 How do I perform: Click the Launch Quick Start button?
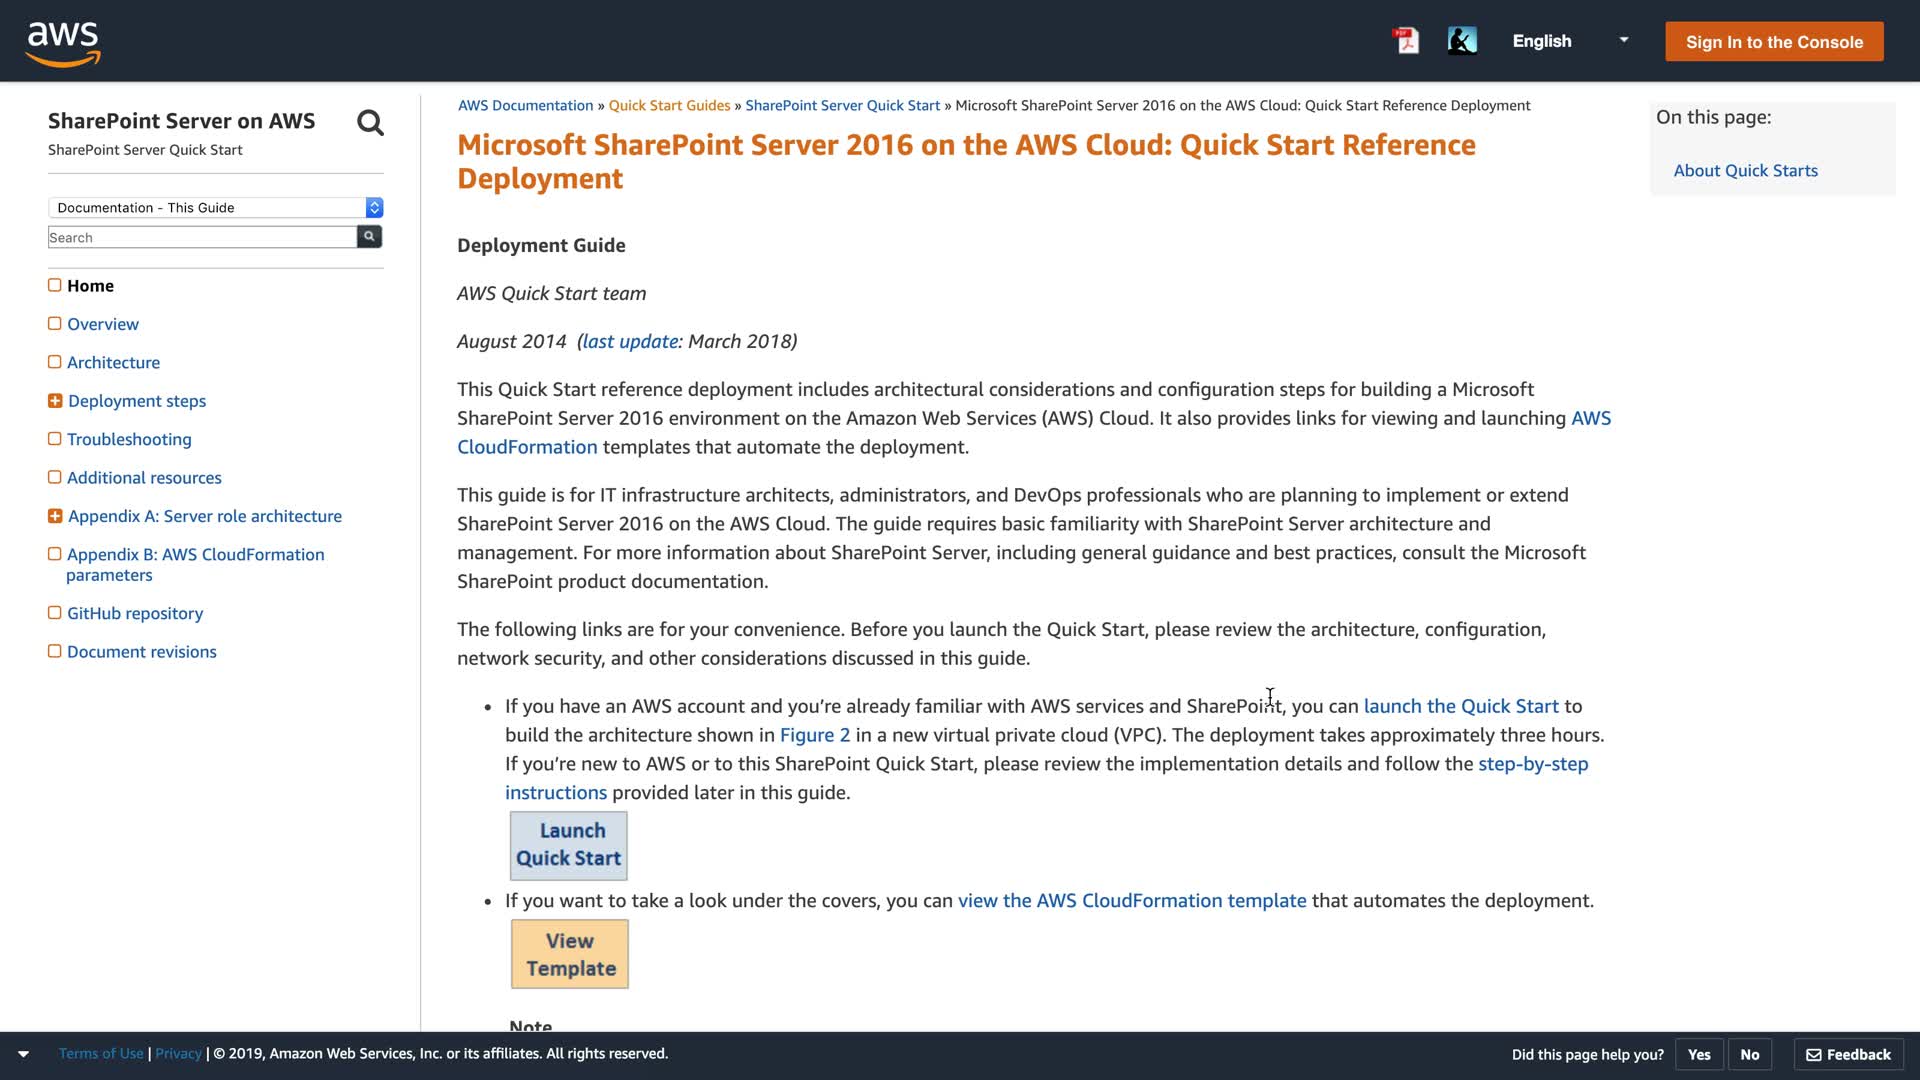pos(569,845)
